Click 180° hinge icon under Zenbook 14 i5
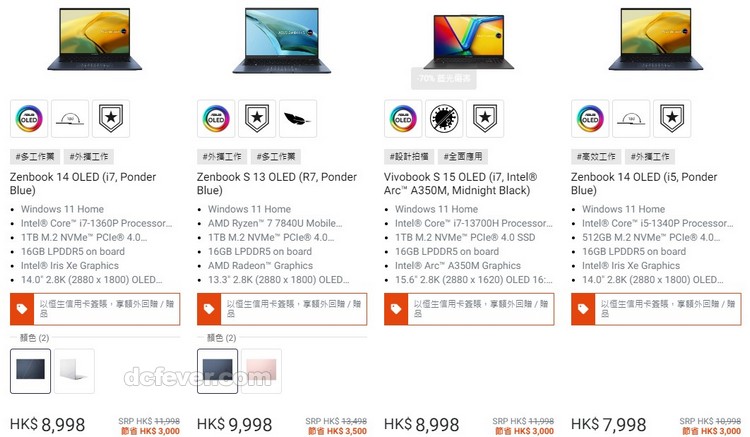750x437 pixels. [631, 119]
